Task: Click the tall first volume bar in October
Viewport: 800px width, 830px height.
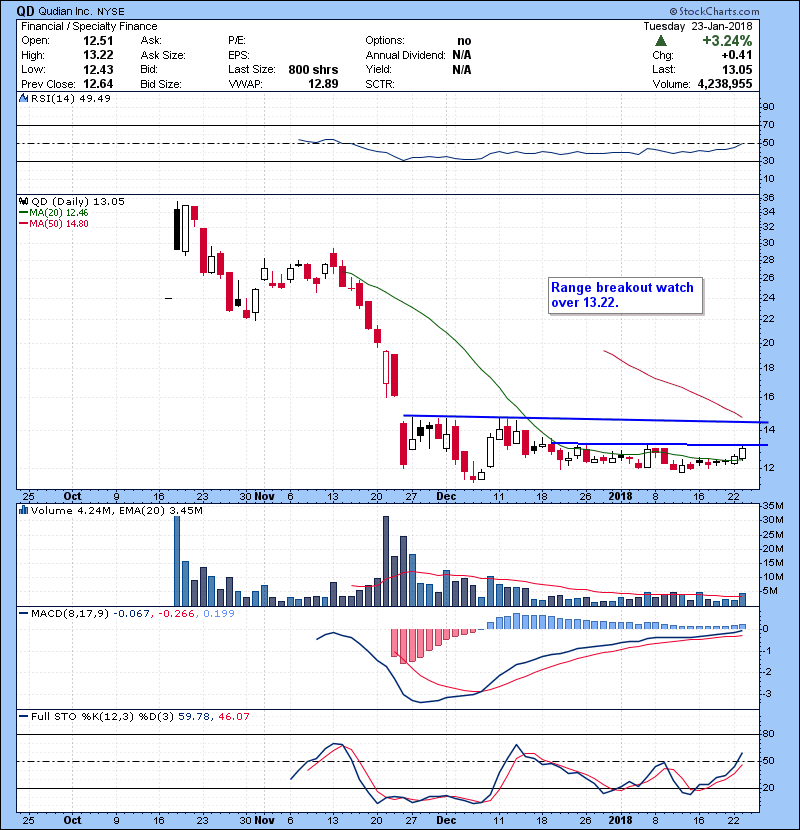Action: pyautogui.click(x=177, y=561)
